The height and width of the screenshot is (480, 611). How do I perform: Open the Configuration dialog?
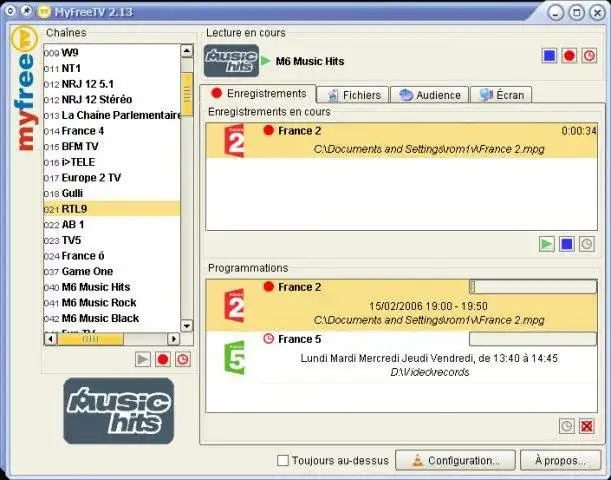pos(456,461)
